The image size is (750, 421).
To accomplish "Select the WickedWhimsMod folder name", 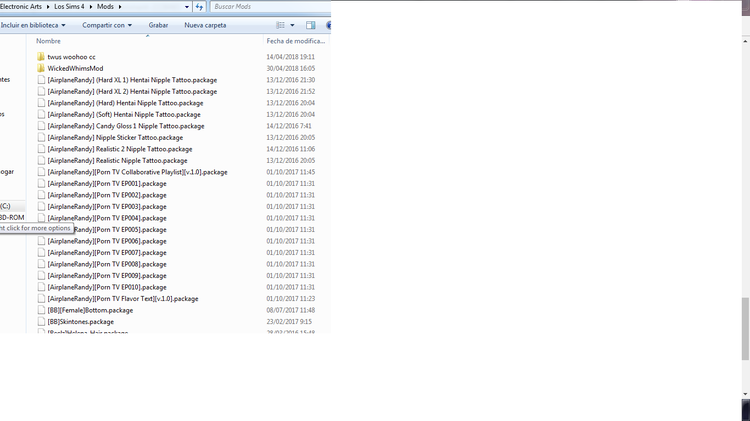I will click(x=75, y=68).
